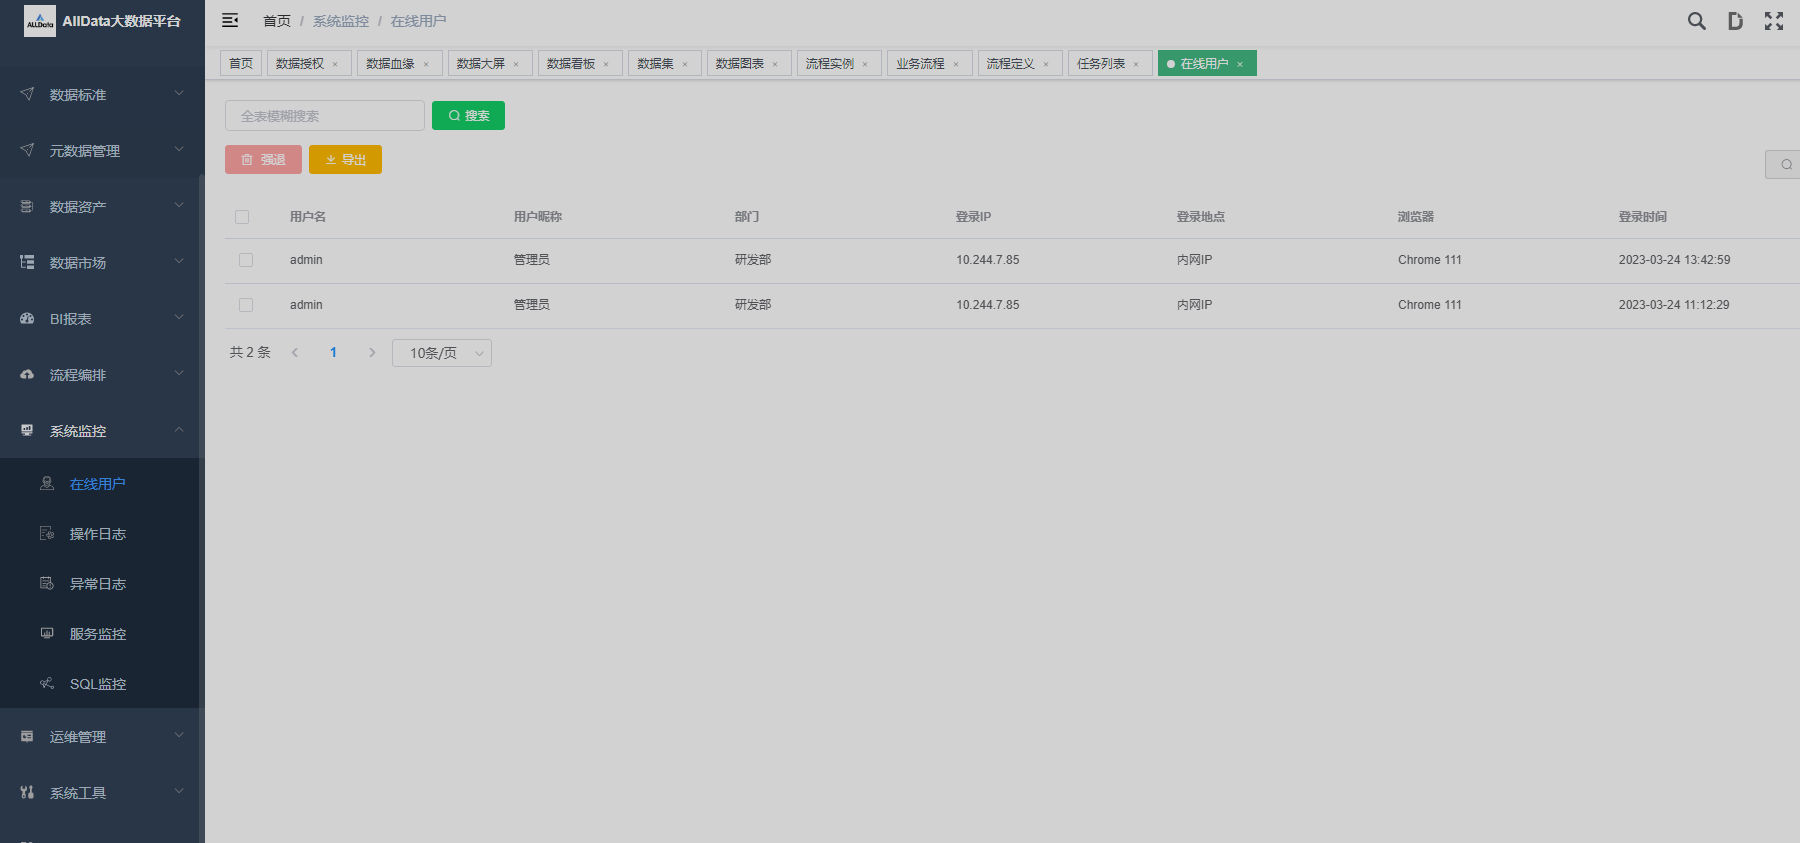
Task: Click the search toggle icon right of table
Action: point(1785,164)
